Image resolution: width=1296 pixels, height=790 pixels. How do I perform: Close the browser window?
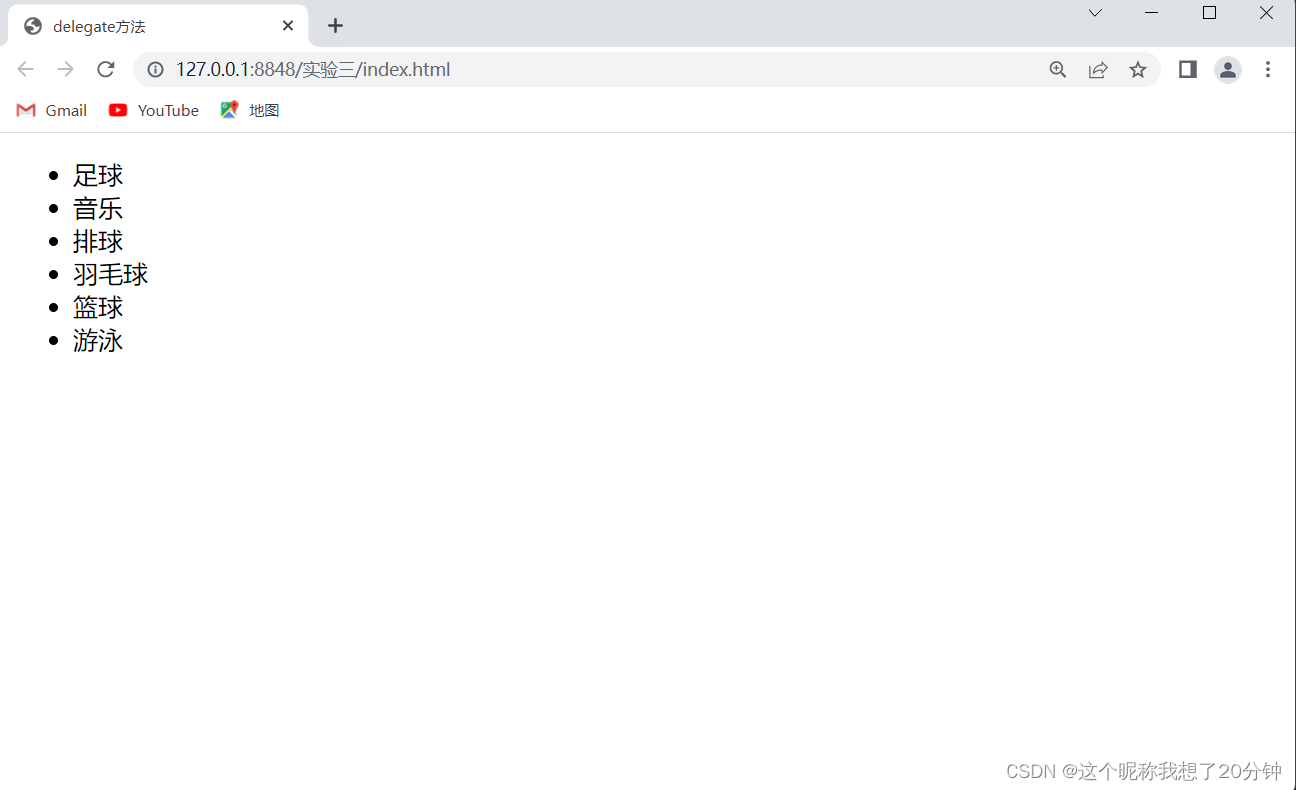[1266, 13]
